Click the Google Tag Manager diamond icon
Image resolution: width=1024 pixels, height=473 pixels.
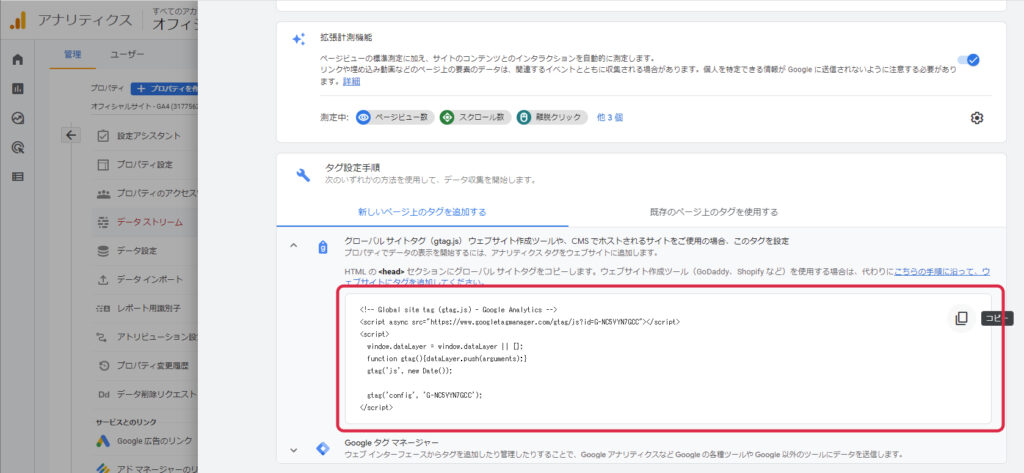tap(323, 449)
